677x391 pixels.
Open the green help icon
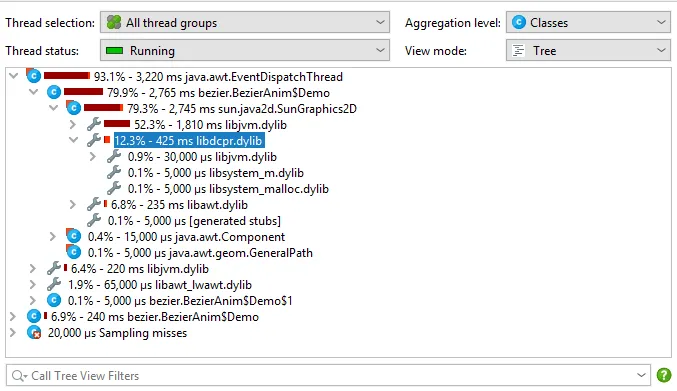click(664, 375)
